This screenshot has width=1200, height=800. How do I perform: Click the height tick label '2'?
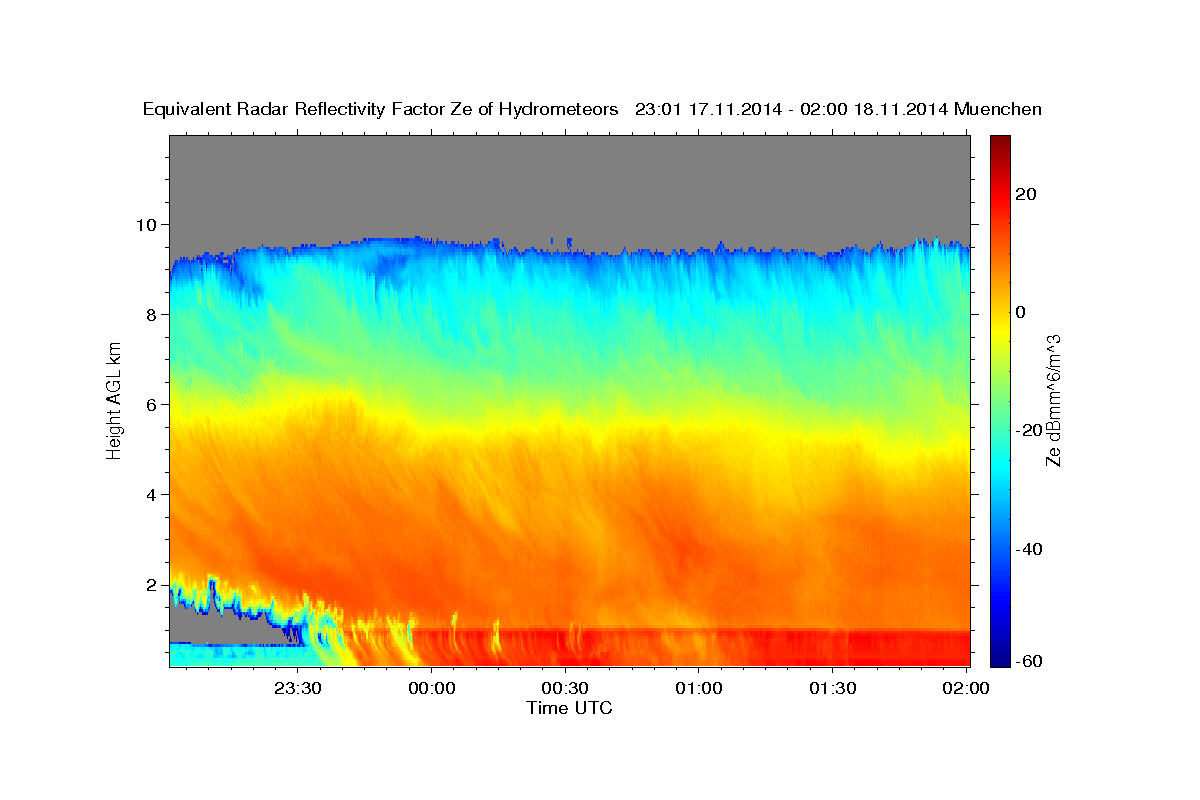[153, 584]
